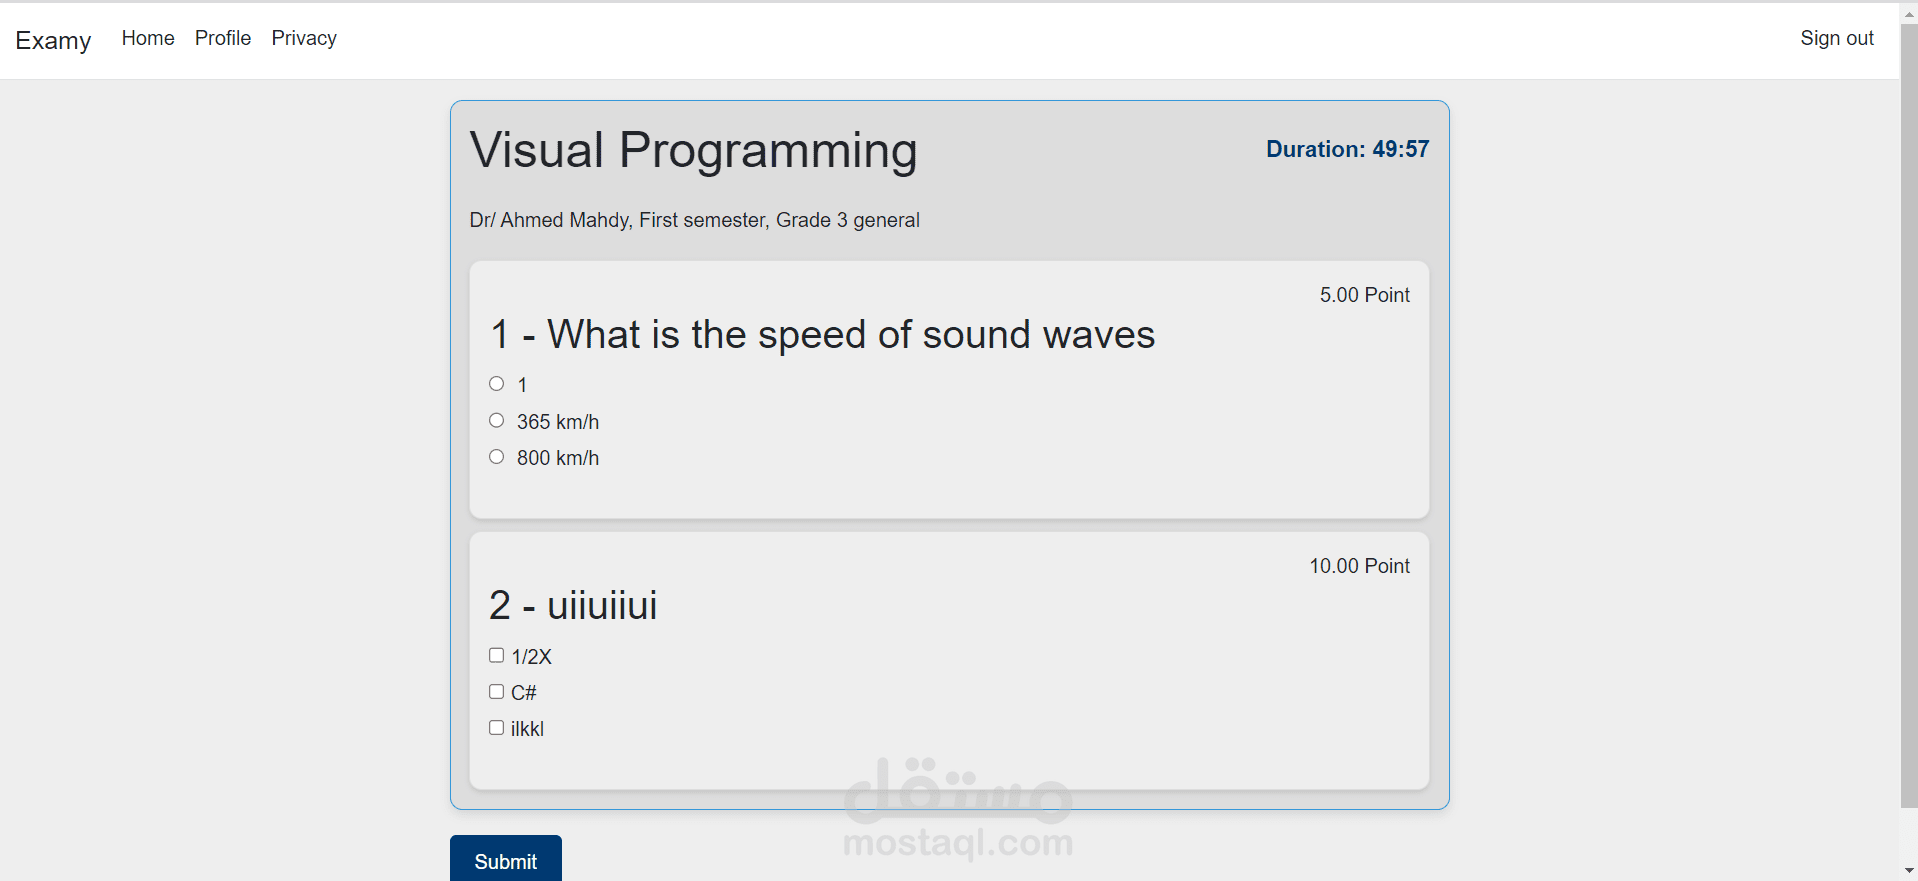
Task: Check the 1/2X checkbox
Action: (496, 656)
